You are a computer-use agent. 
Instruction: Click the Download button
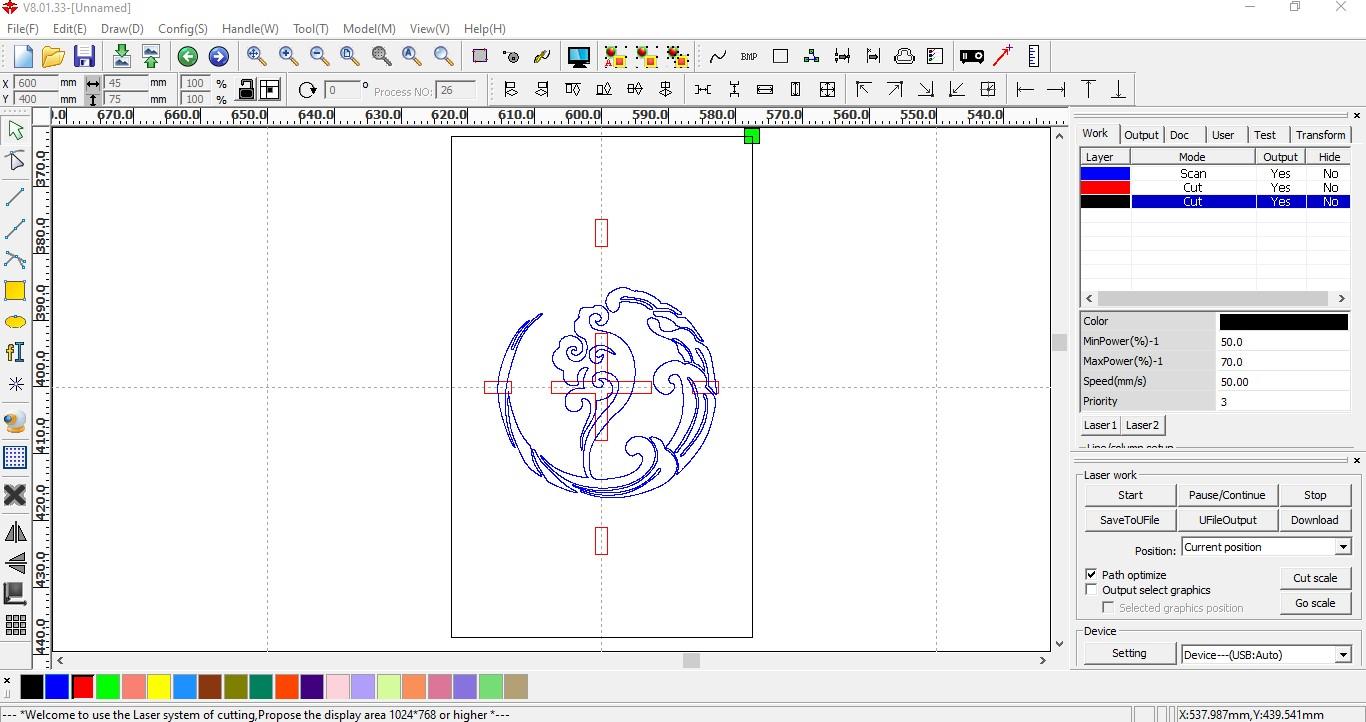pyautogui.click(x=1315, y=520)
